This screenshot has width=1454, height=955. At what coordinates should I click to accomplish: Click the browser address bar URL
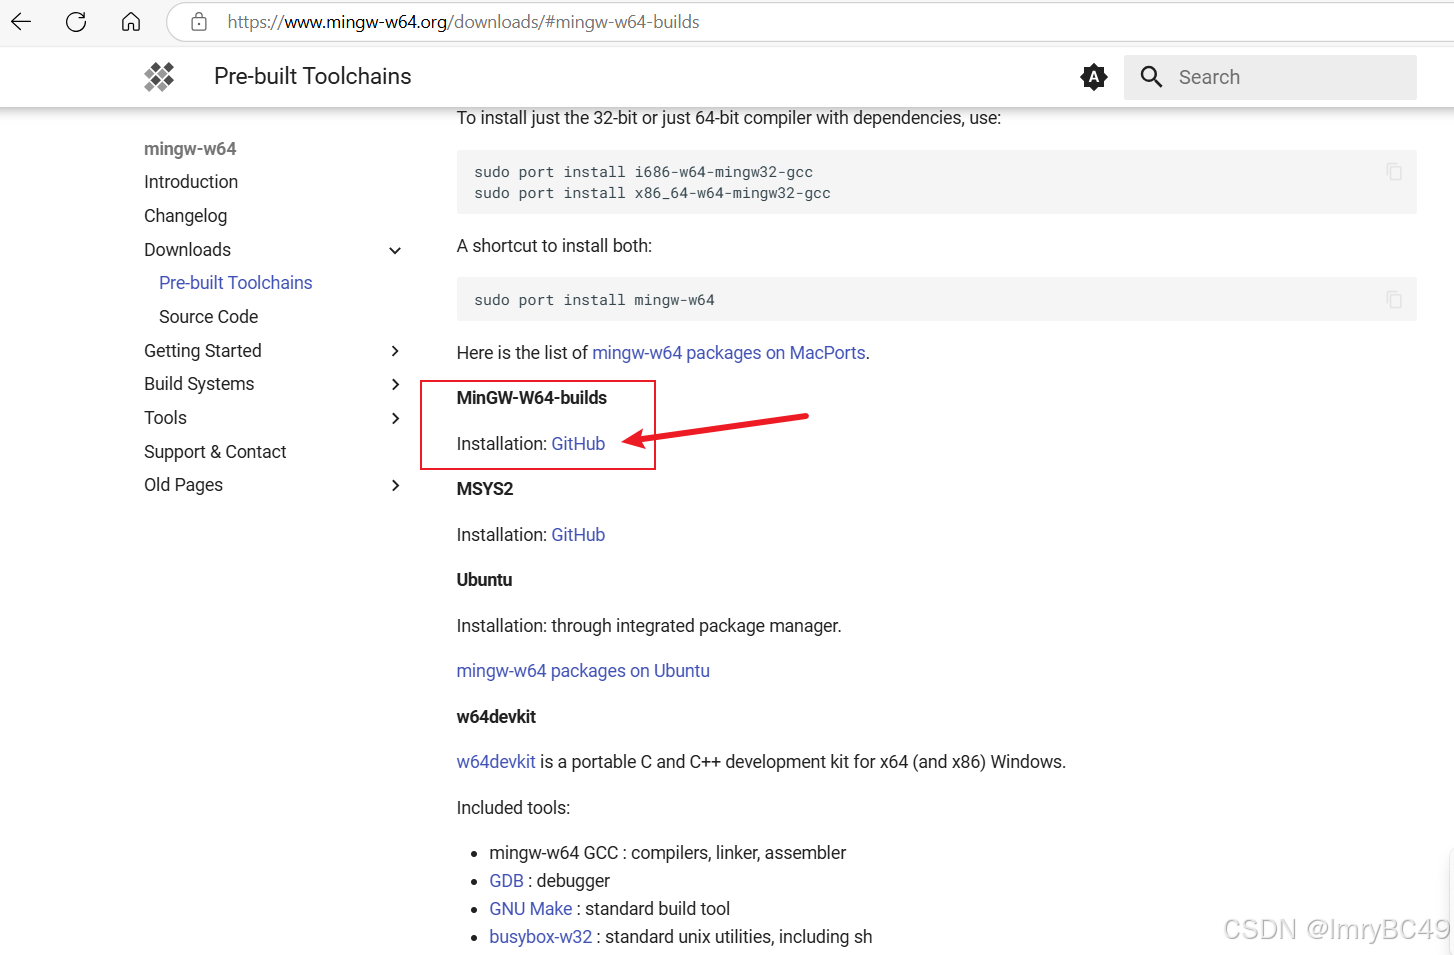463,22
